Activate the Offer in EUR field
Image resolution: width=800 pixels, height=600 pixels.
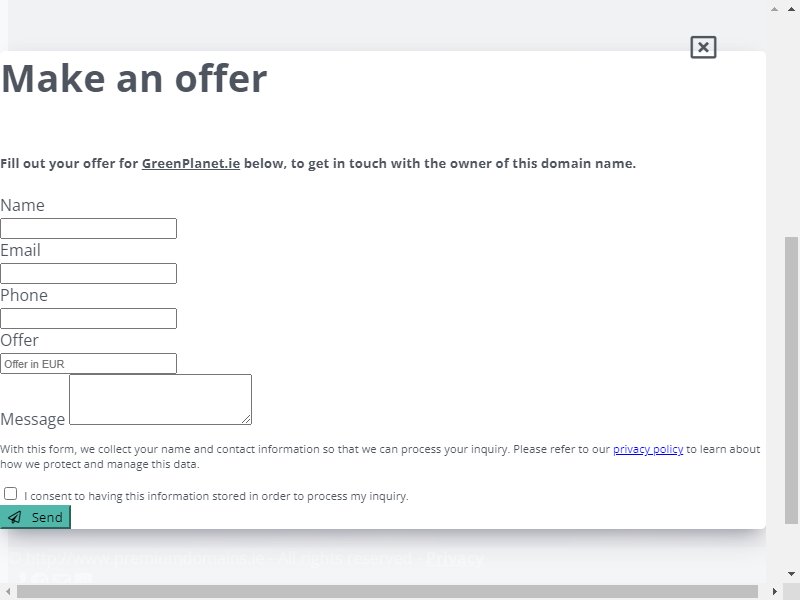pos(88,364)
